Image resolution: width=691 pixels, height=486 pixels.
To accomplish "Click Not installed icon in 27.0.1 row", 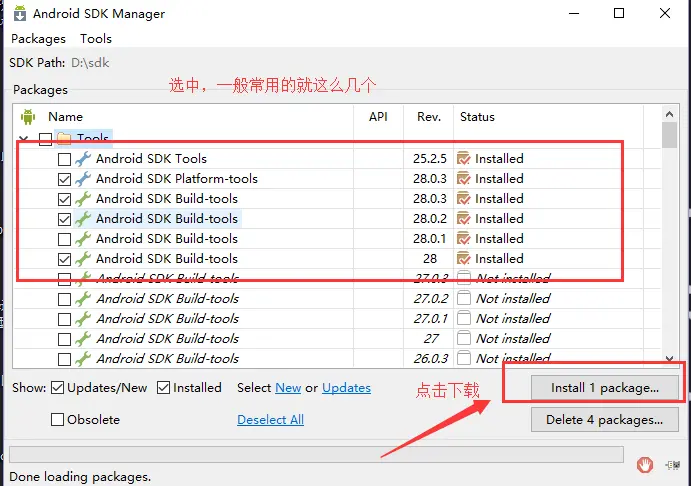I will [x=464, y=318].
